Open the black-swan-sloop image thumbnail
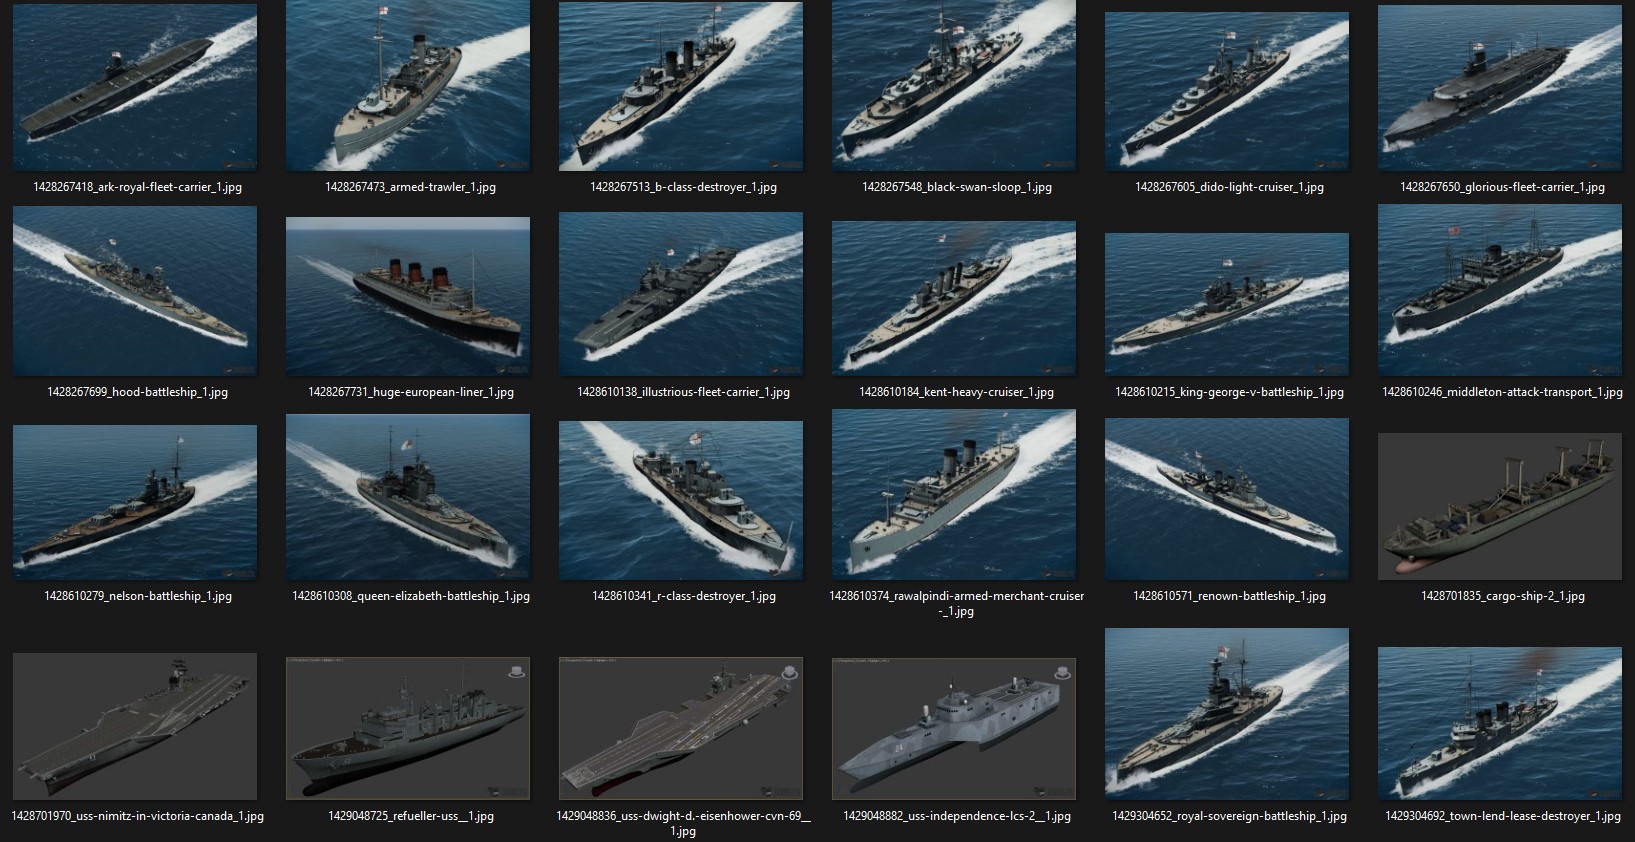 click(x=954, y=87)
